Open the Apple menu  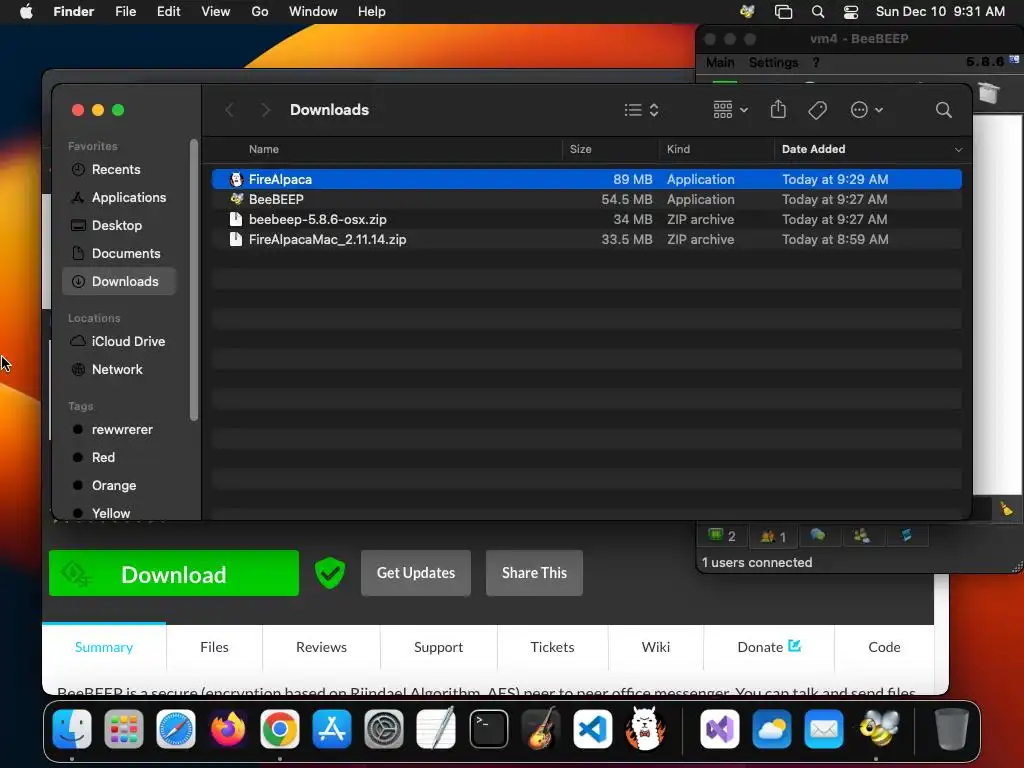pyautogui.click(x=26, y=12)
